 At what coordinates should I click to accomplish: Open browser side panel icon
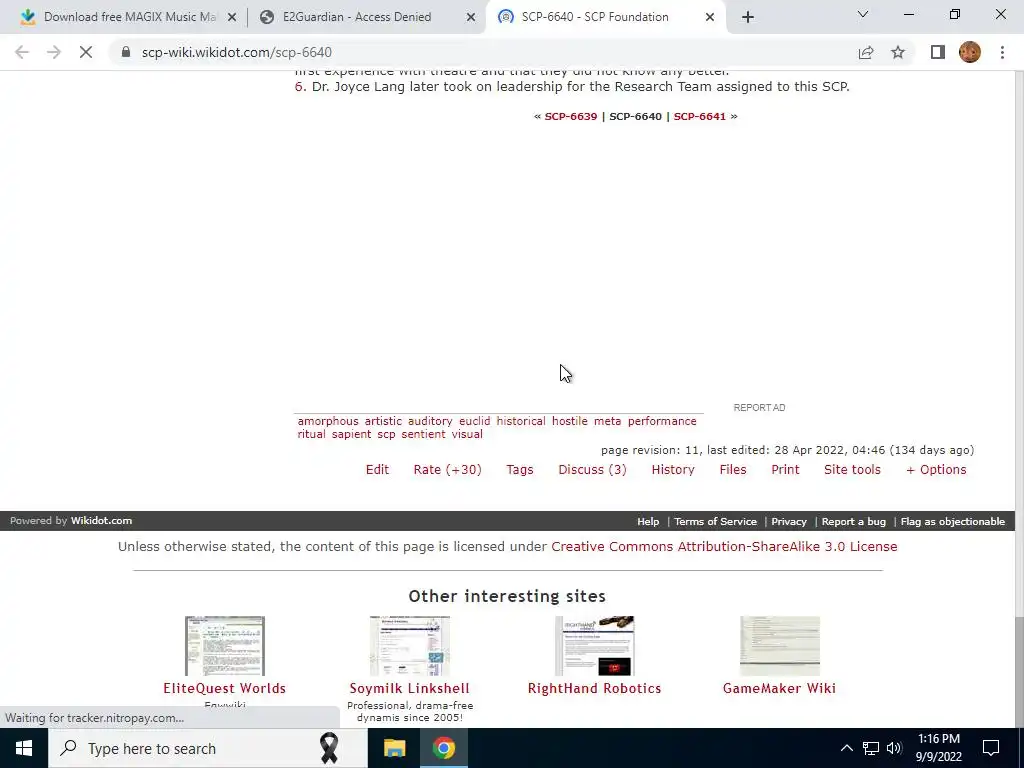pos(938,52)
